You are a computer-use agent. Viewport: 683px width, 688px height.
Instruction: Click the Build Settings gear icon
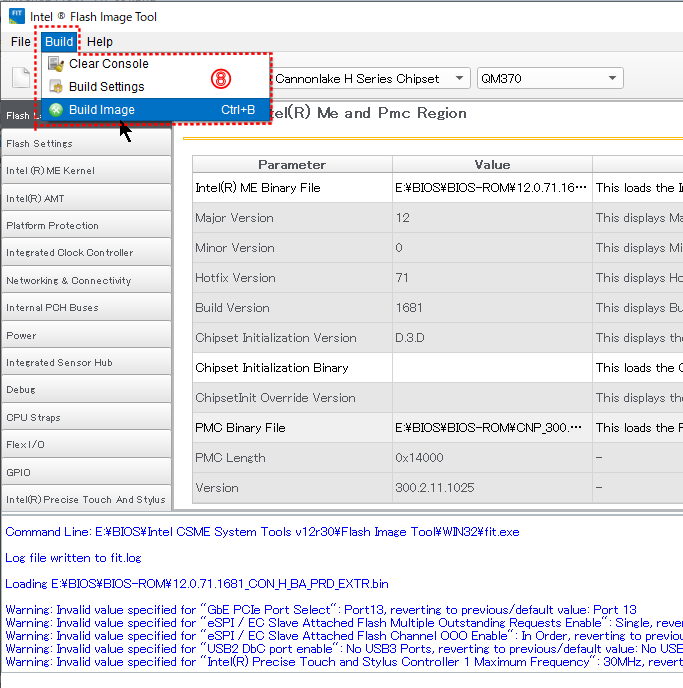[x=56, y=87]
